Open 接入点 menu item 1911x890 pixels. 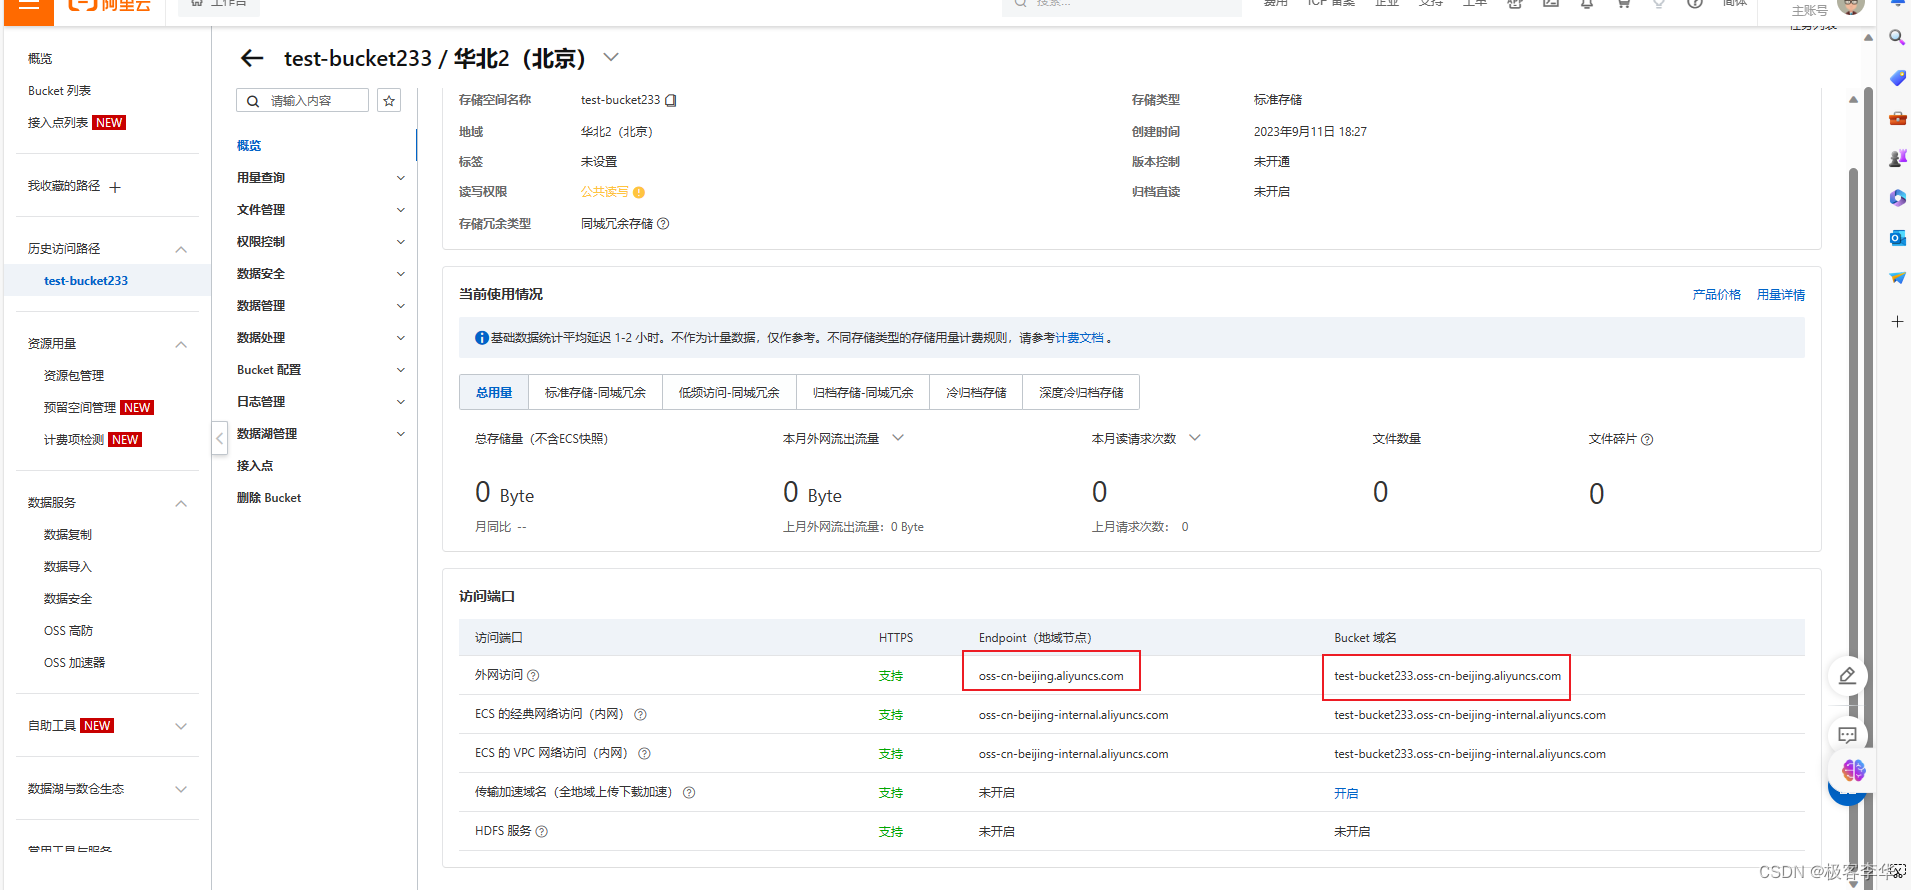[255, 466]
